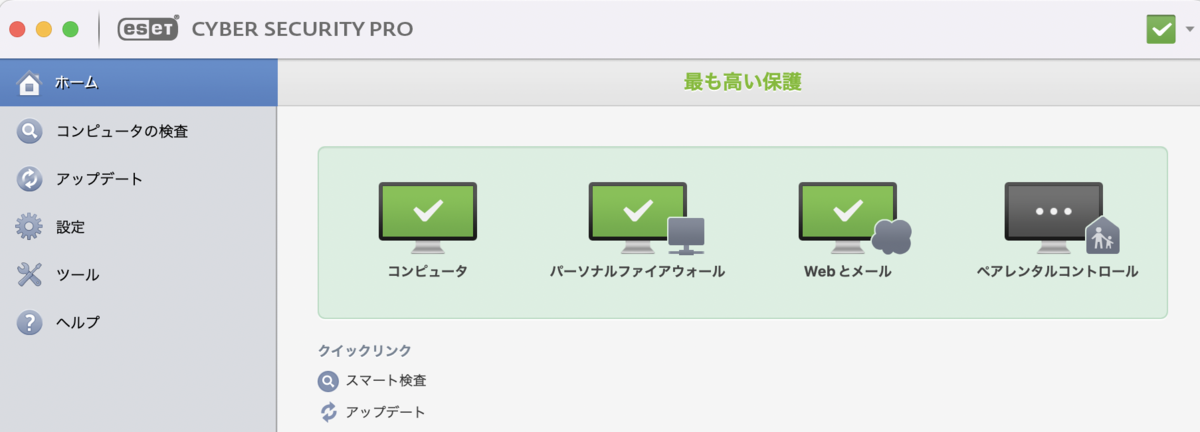The height and width of the screenshot is (432, 1200).
Task: Select the ホーム item in the sidebar
Action: 138,83
